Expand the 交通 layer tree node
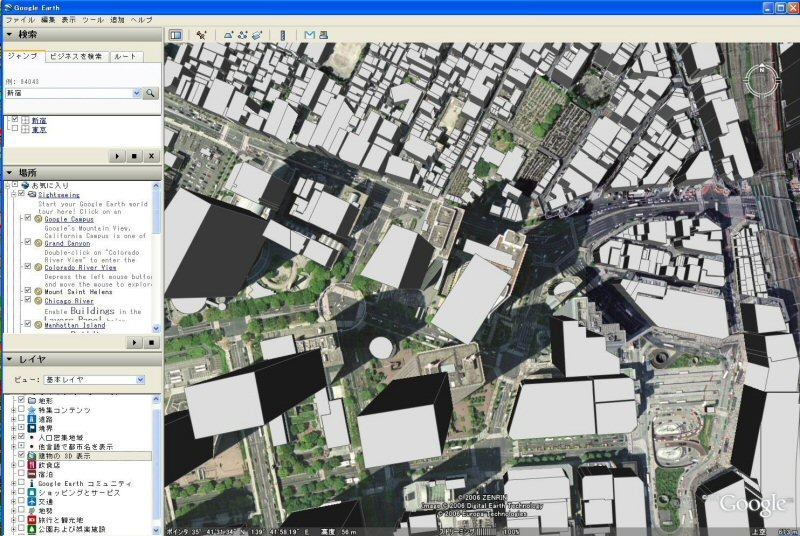Image resolution: width=800 pixels, height=536 pixels. (x=14, y=501)
